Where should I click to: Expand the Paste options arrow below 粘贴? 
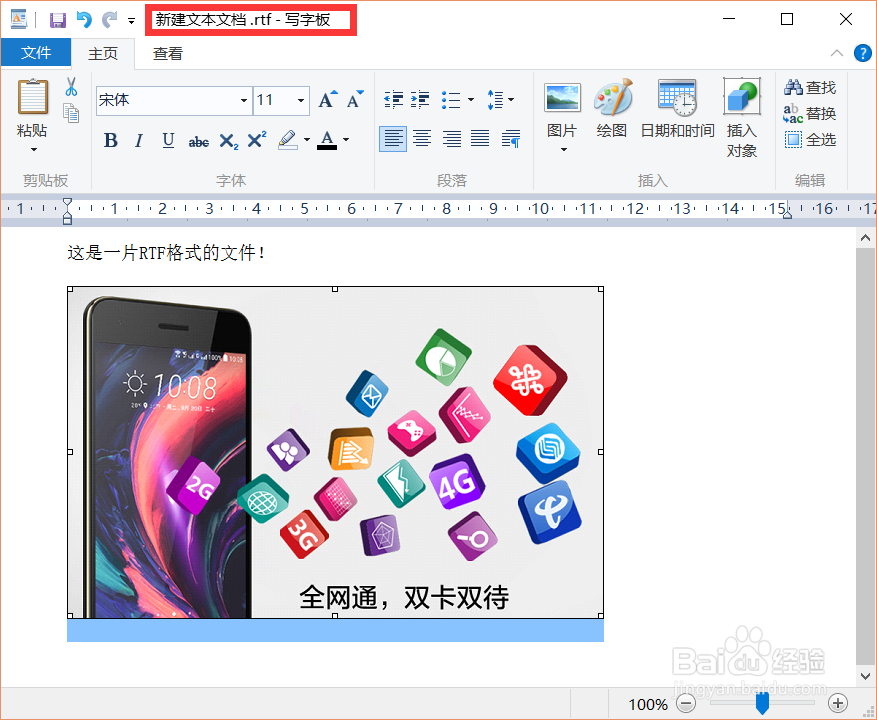[x=34, y=149]
